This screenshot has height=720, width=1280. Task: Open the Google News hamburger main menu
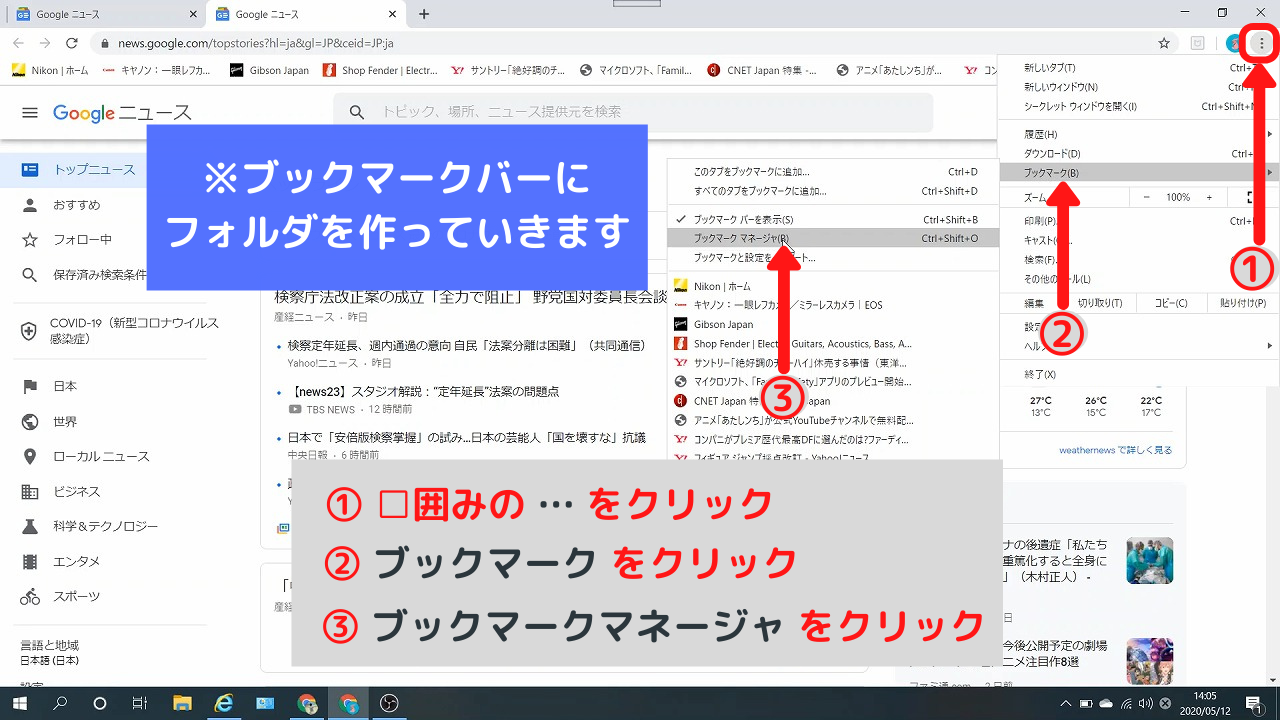click(29, 113)
